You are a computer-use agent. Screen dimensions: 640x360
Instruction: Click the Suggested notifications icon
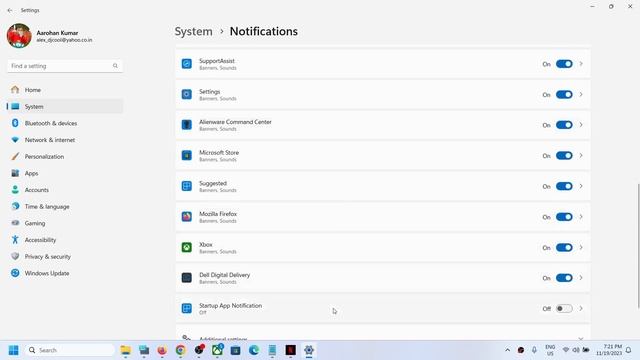pyautogui.click(x=187, y=186)
